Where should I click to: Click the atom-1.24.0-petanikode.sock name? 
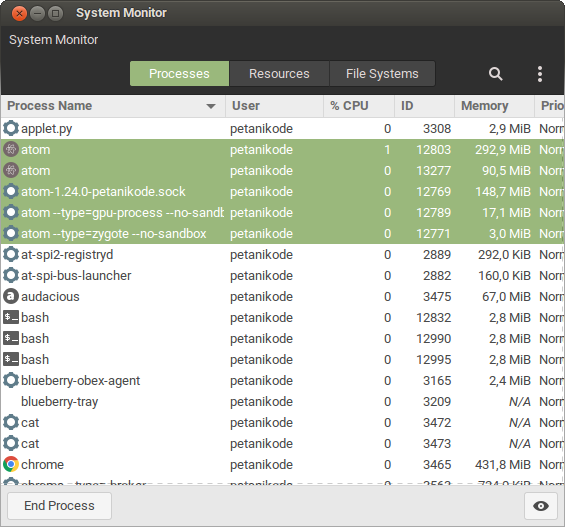pos(103,192)
